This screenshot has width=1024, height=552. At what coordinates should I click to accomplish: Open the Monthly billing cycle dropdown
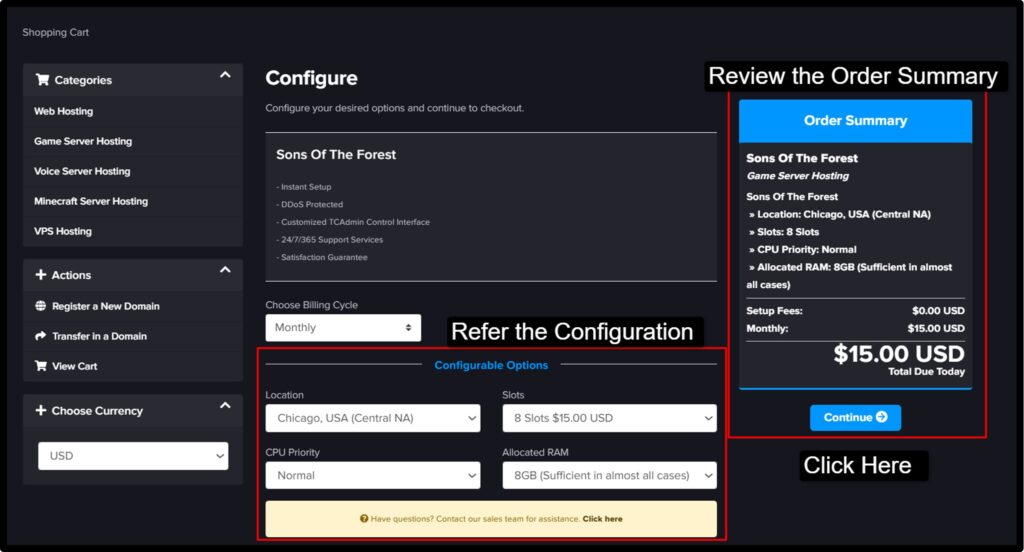point(343,328)
